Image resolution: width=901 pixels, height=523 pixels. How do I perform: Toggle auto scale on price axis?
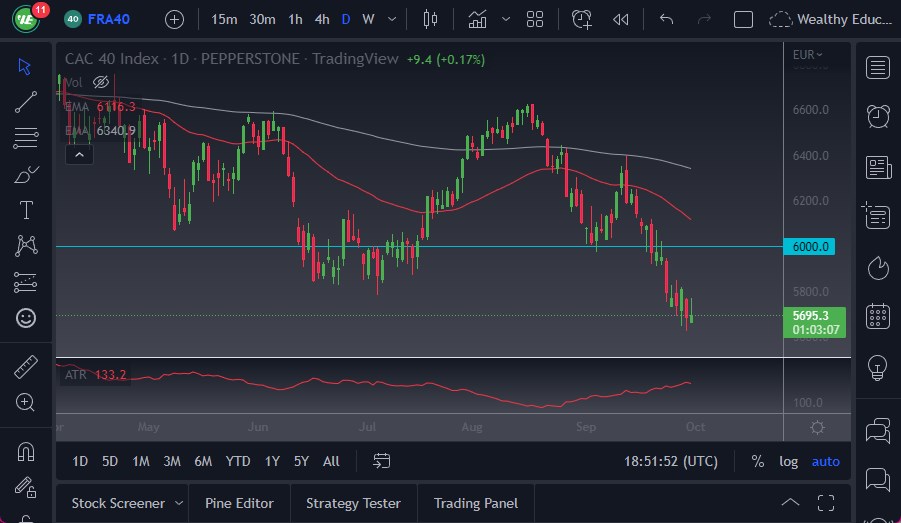(825, 461)
